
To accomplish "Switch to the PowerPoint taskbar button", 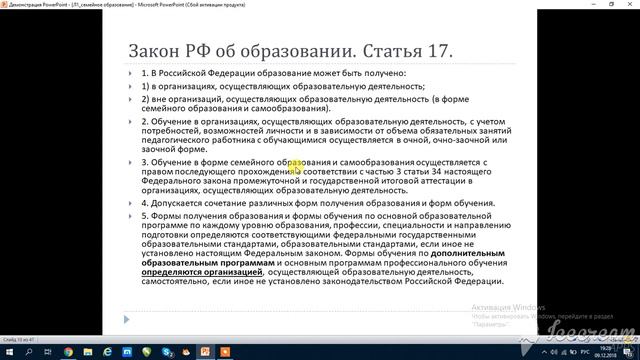I will coord(205,352).
